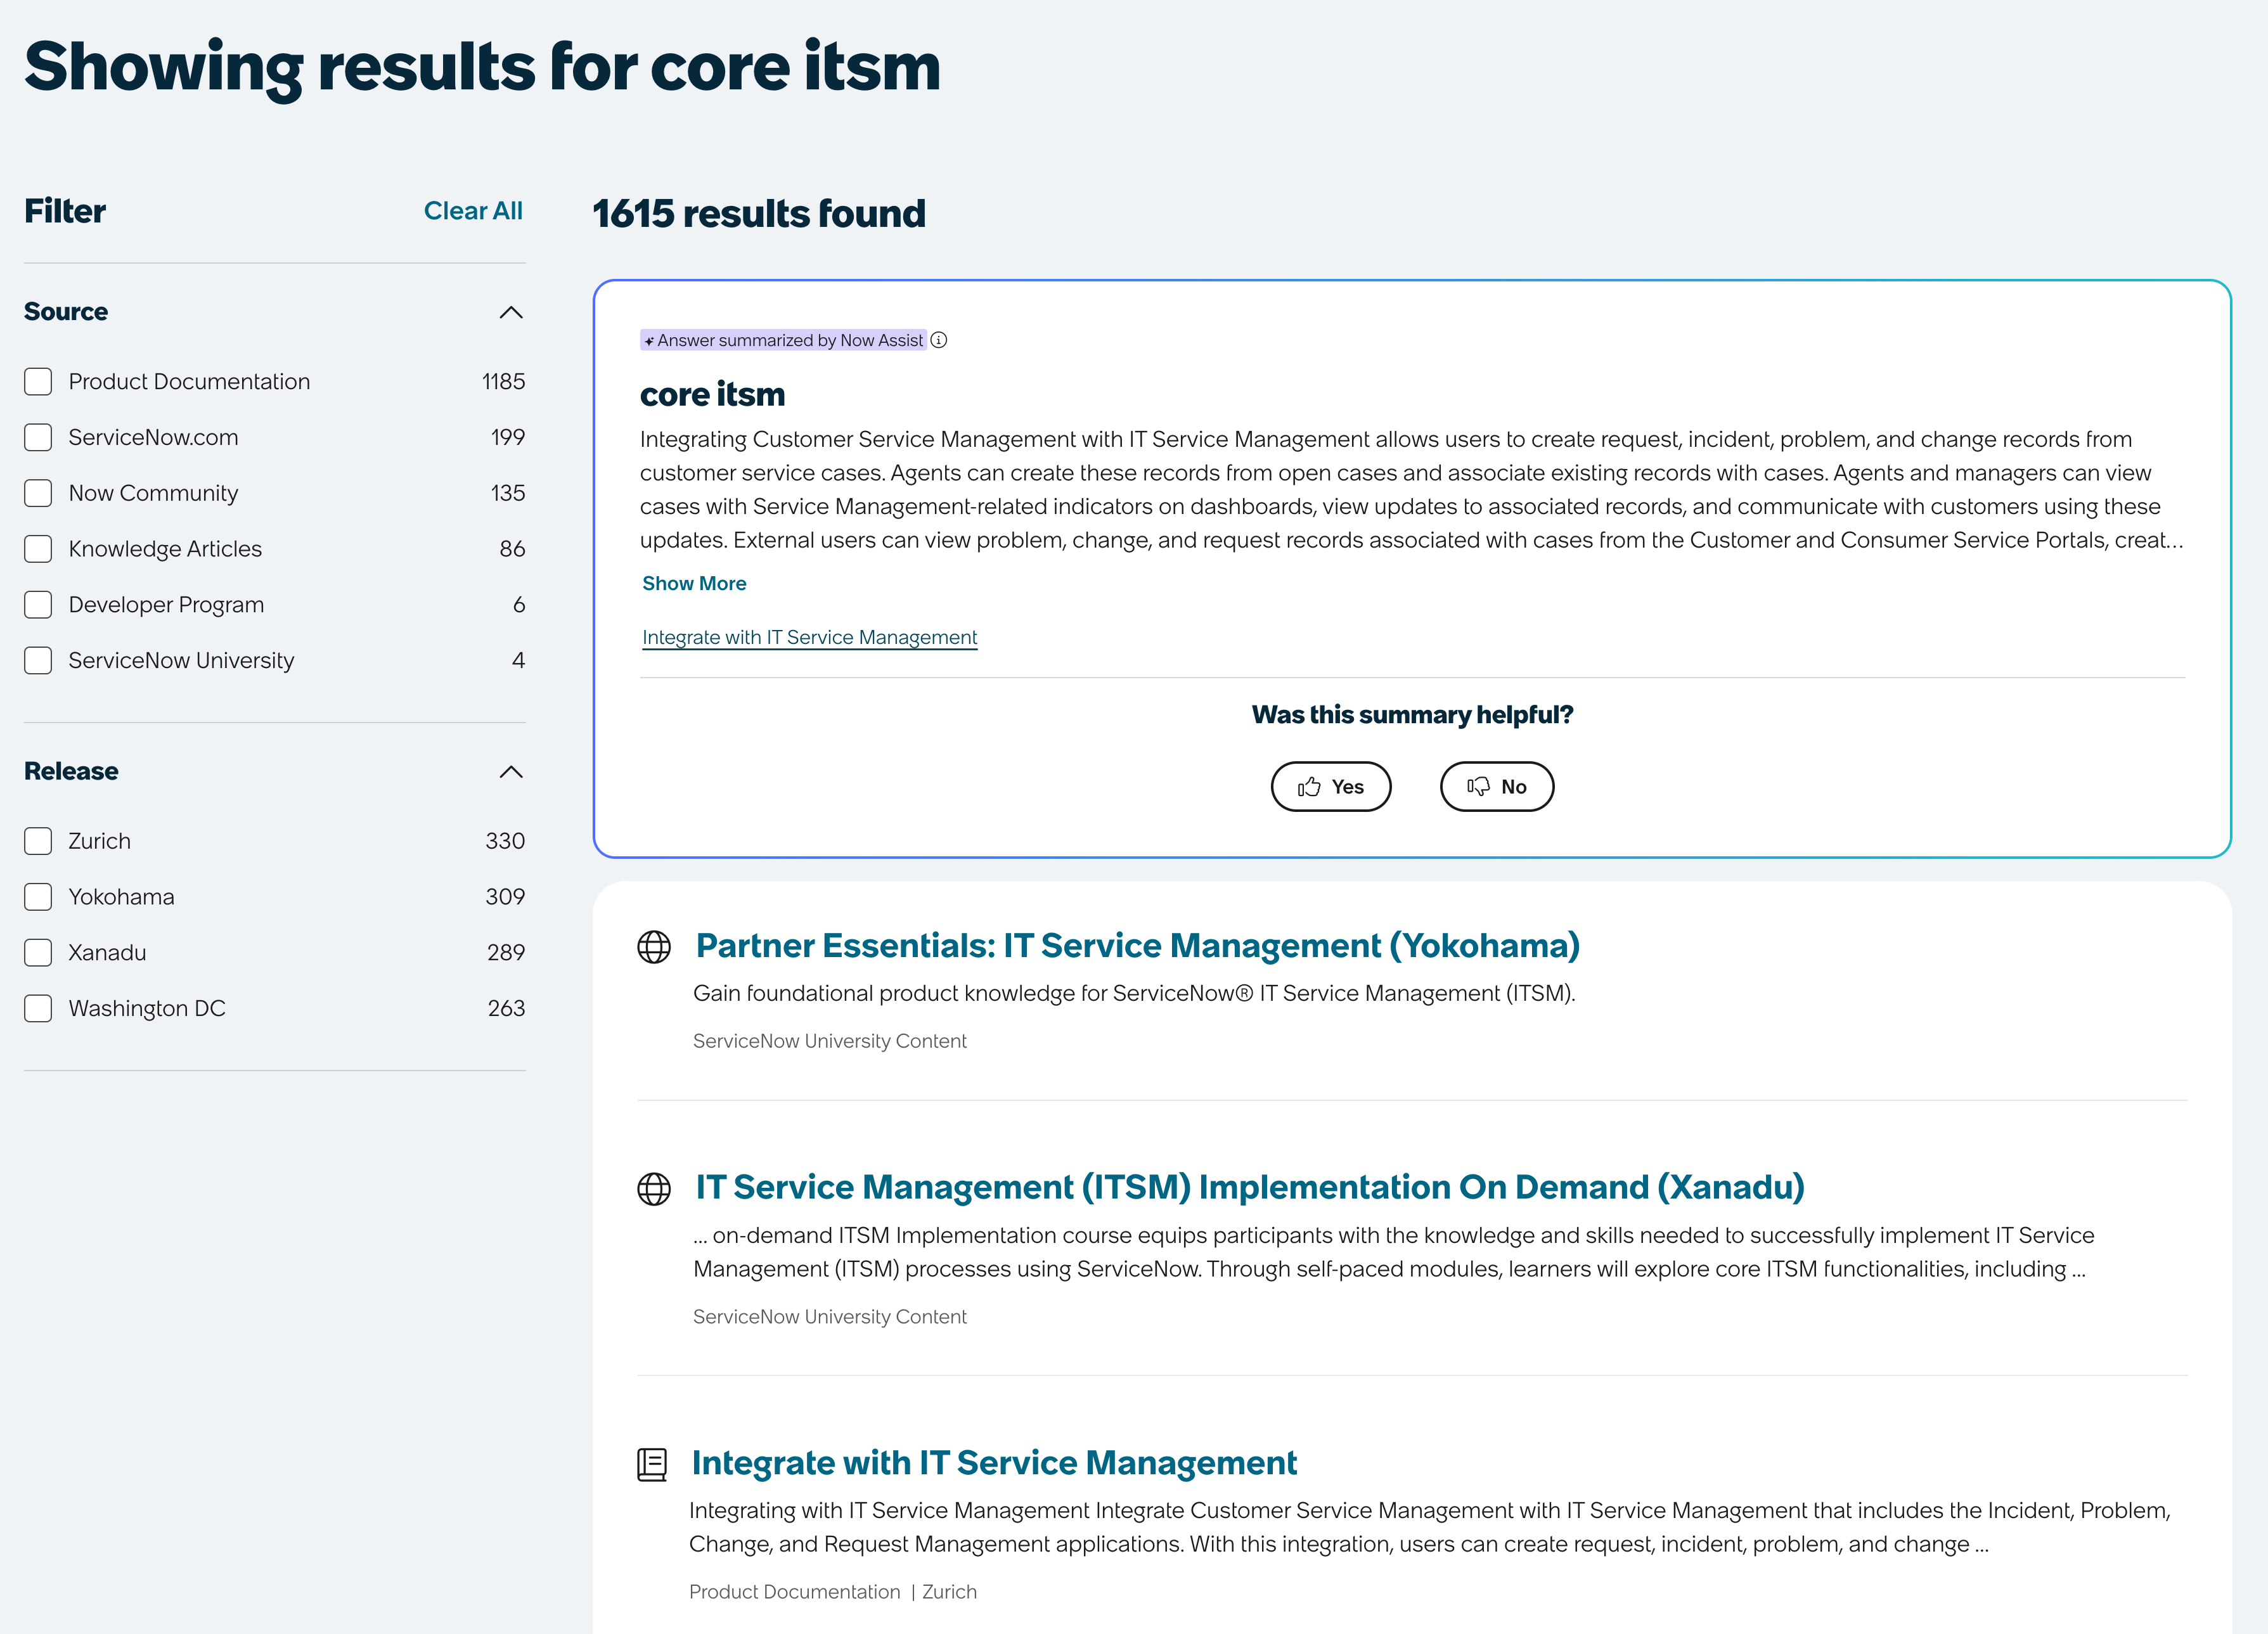Collapse the Source filter section chevron
Viewport: 2268px width, 1634px height.
[511, 312]
